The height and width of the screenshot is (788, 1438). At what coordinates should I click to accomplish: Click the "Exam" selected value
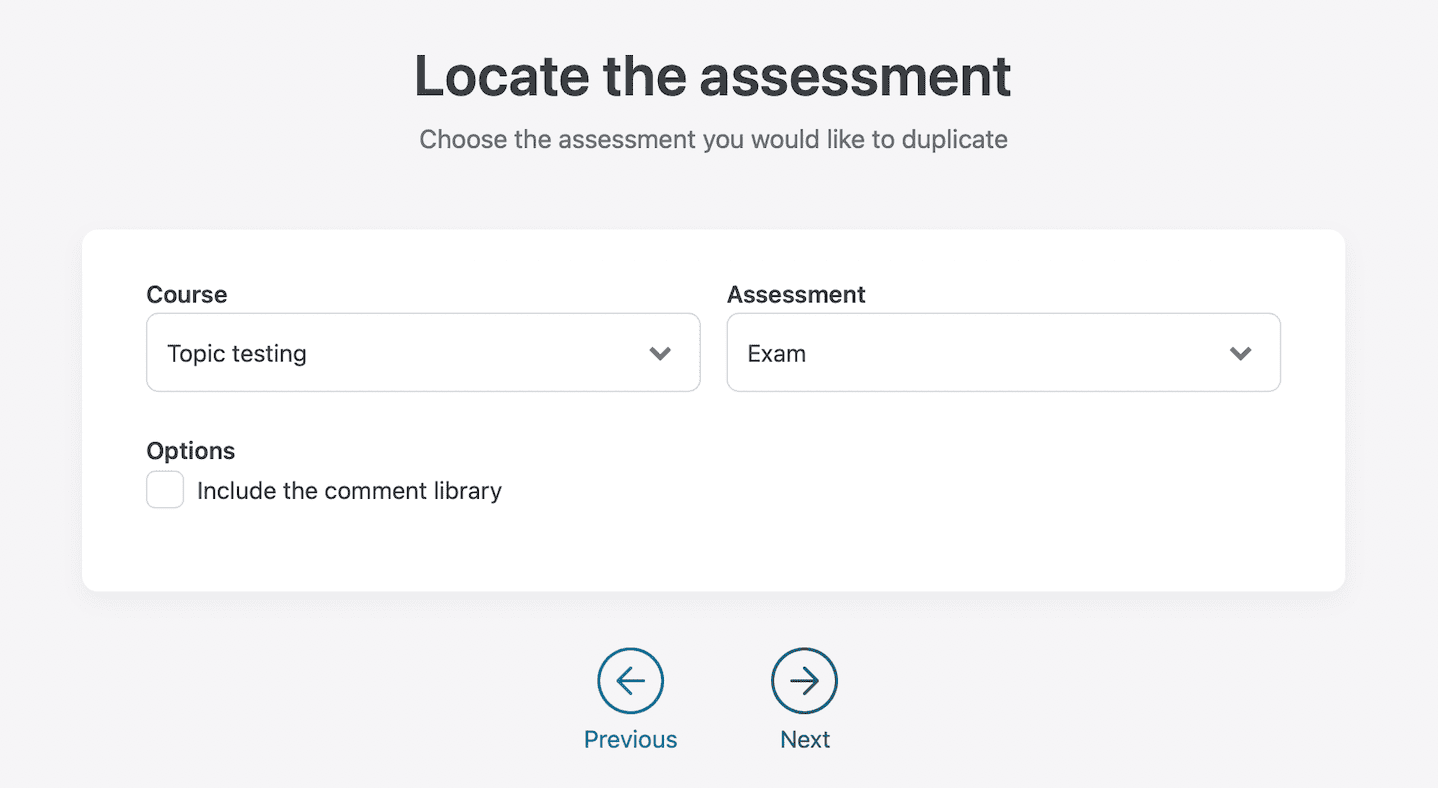click(777, 354)
